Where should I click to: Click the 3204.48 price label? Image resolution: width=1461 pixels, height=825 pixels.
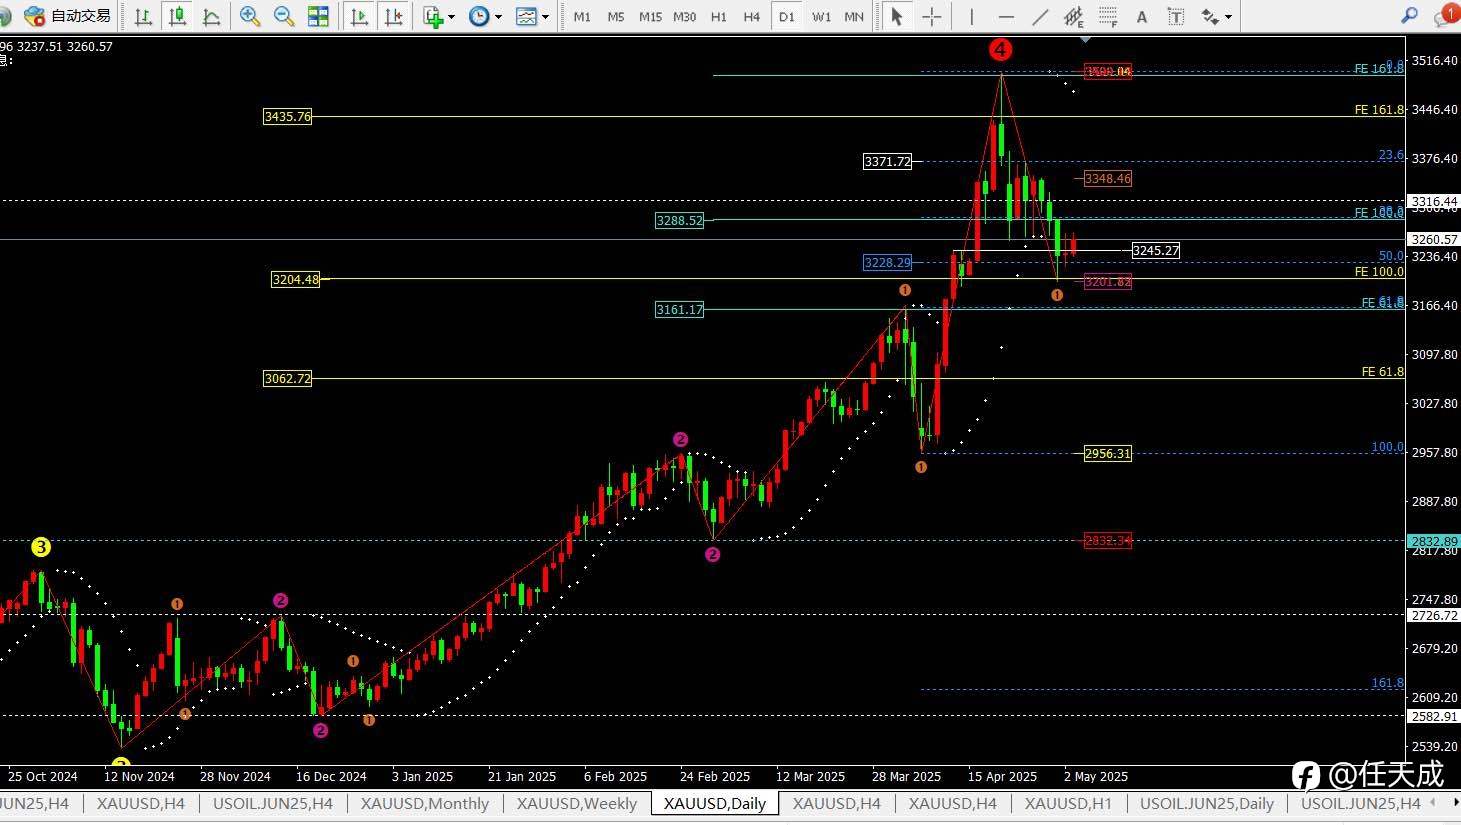click(x=295, y=280)
